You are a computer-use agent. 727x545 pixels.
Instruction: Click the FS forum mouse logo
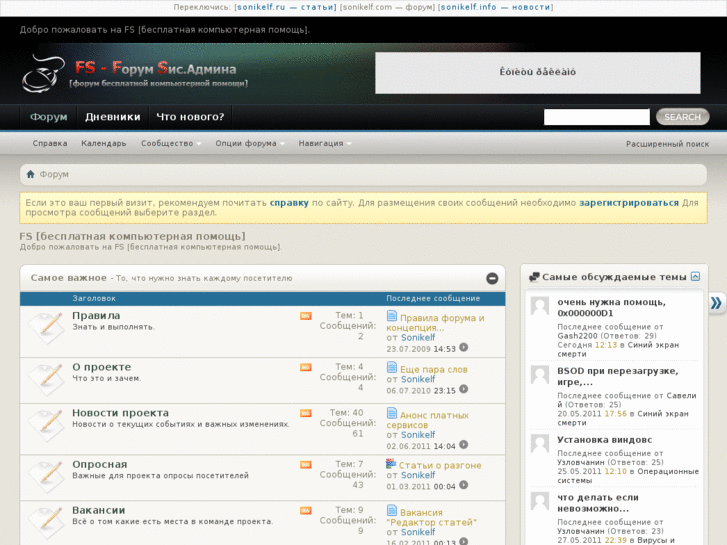click(43, 73)
